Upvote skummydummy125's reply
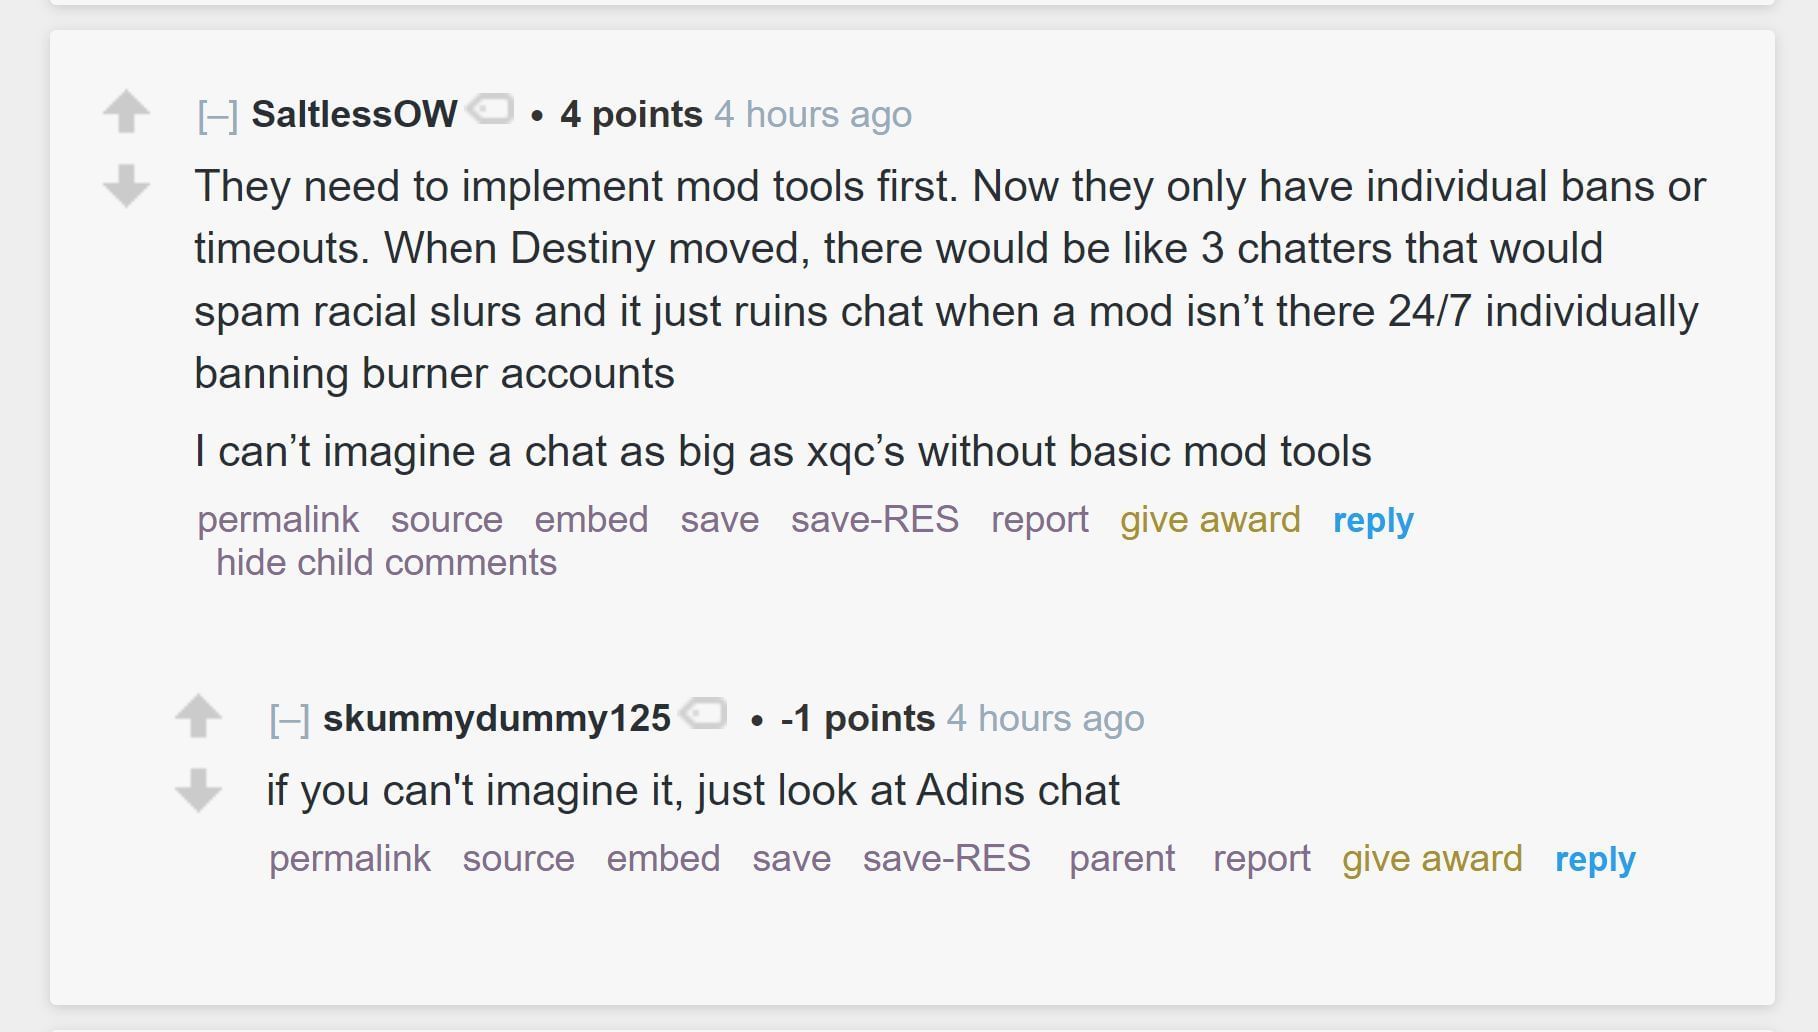 click(x=198, y=715)
